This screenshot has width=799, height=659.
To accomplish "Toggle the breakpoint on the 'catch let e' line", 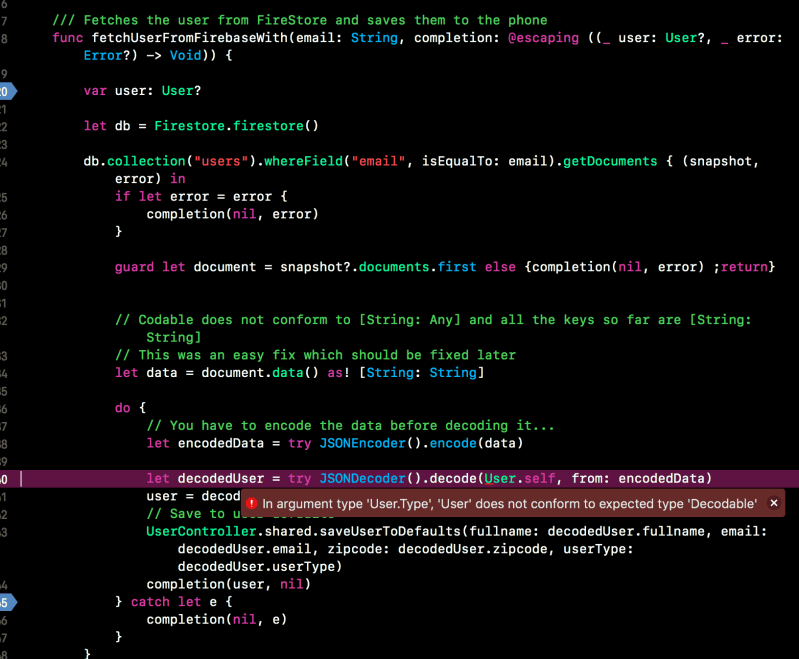I will pos(7,602).
